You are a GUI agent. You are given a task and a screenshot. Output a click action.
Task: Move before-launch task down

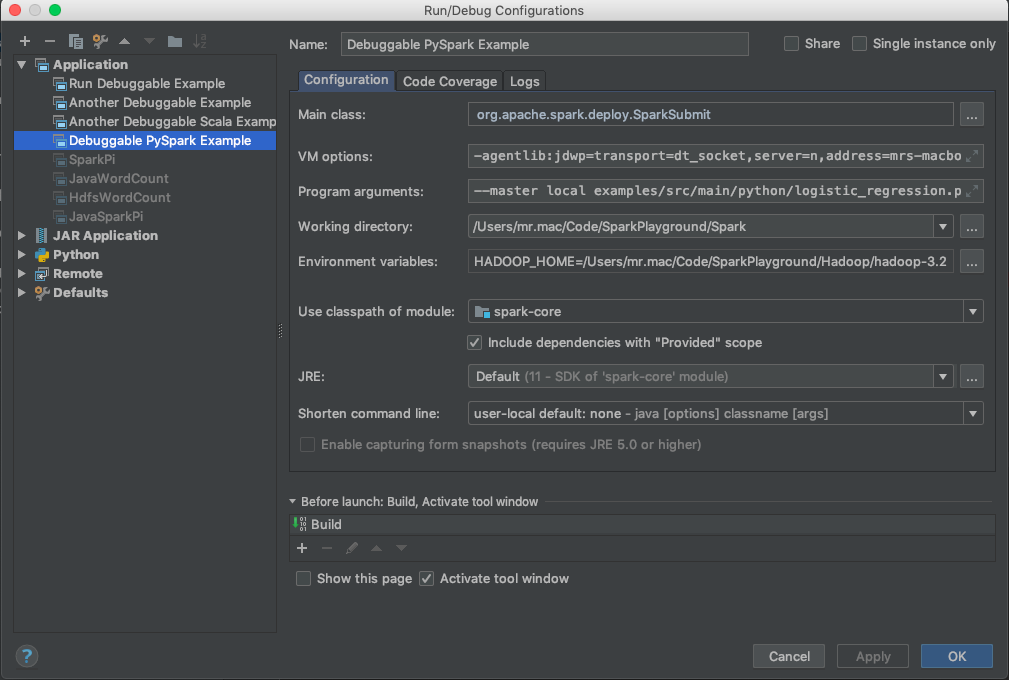pos(402,548)
